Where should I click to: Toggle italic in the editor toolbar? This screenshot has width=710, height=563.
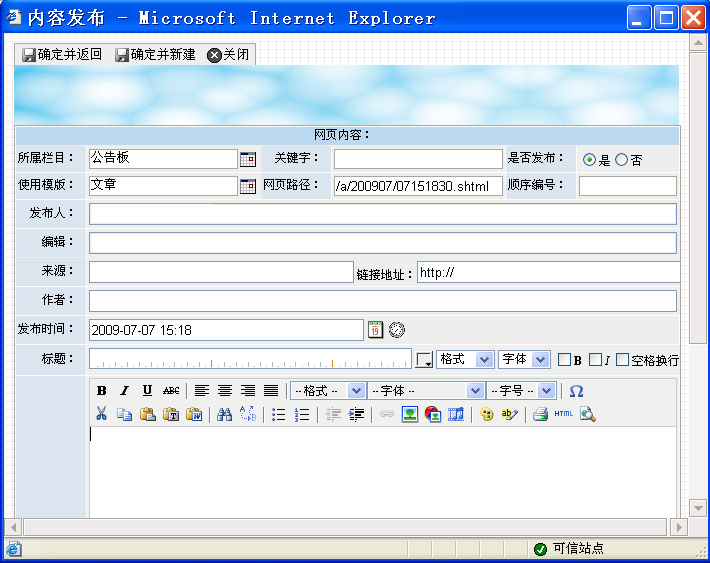[125, 390]
